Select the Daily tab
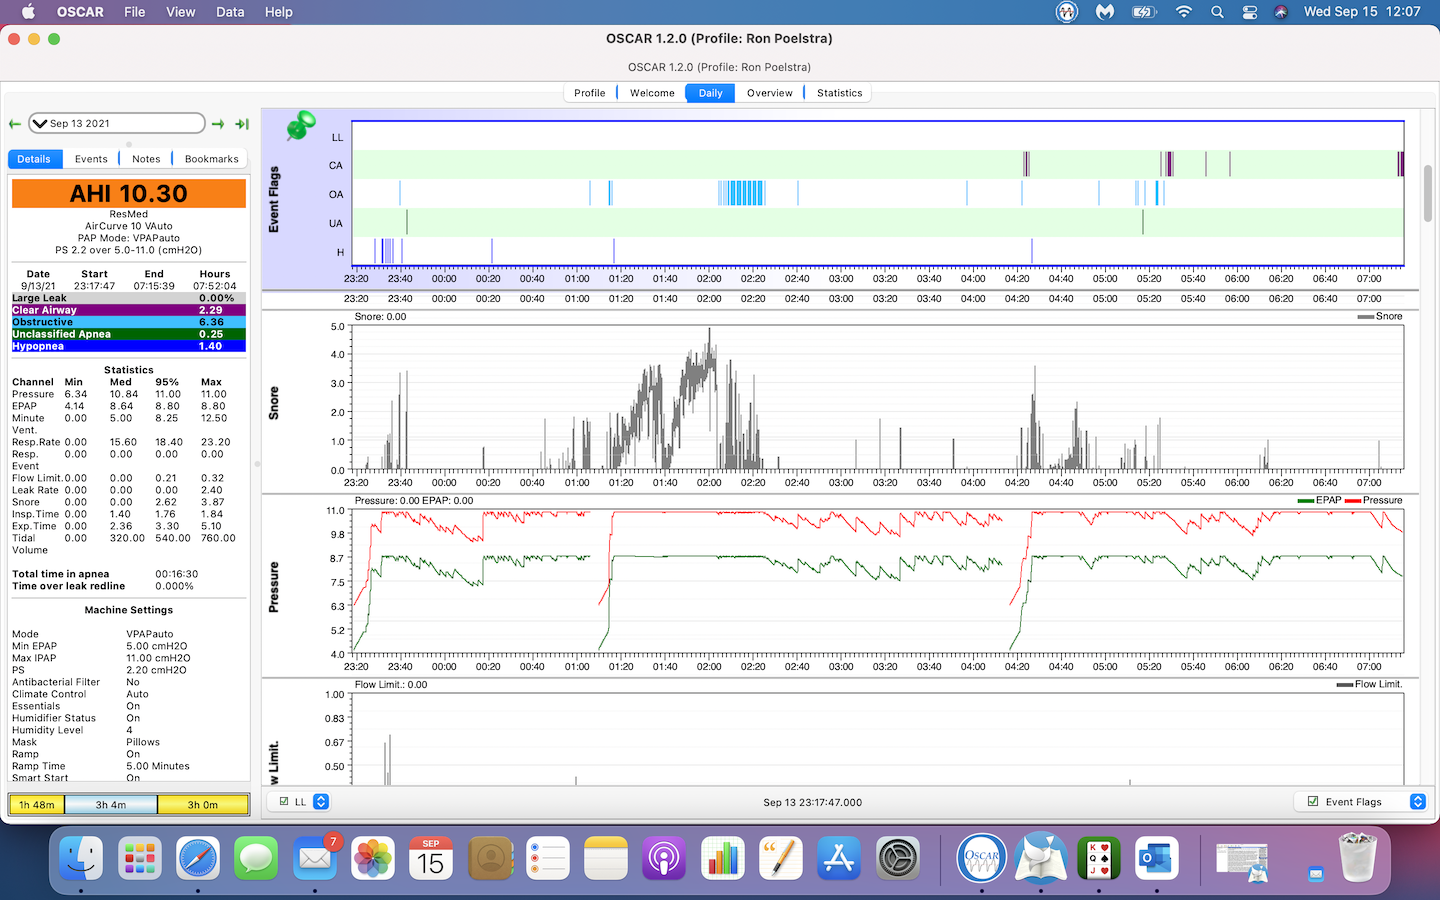Viewport: 1440px width, 900px height. (x=711, y=93)
